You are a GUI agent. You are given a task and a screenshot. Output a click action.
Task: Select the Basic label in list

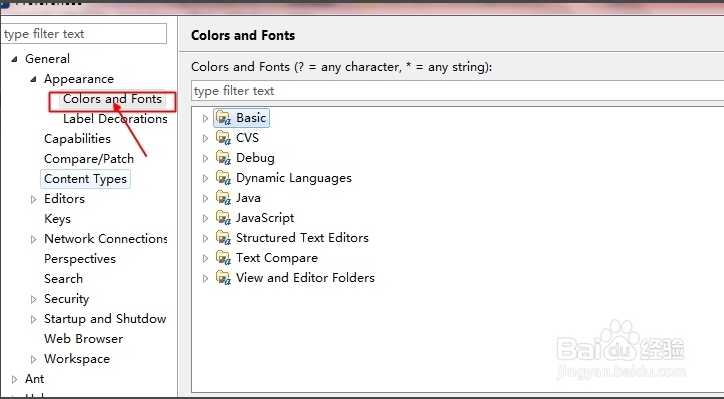[251, 118]
